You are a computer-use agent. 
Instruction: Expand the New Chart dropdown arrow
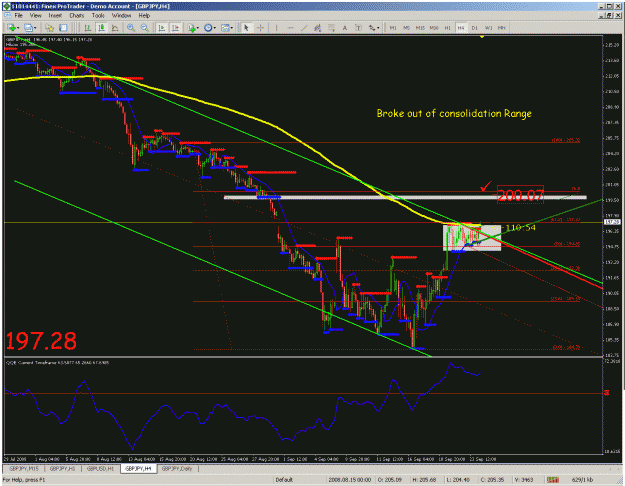click(x=18, y=28)
